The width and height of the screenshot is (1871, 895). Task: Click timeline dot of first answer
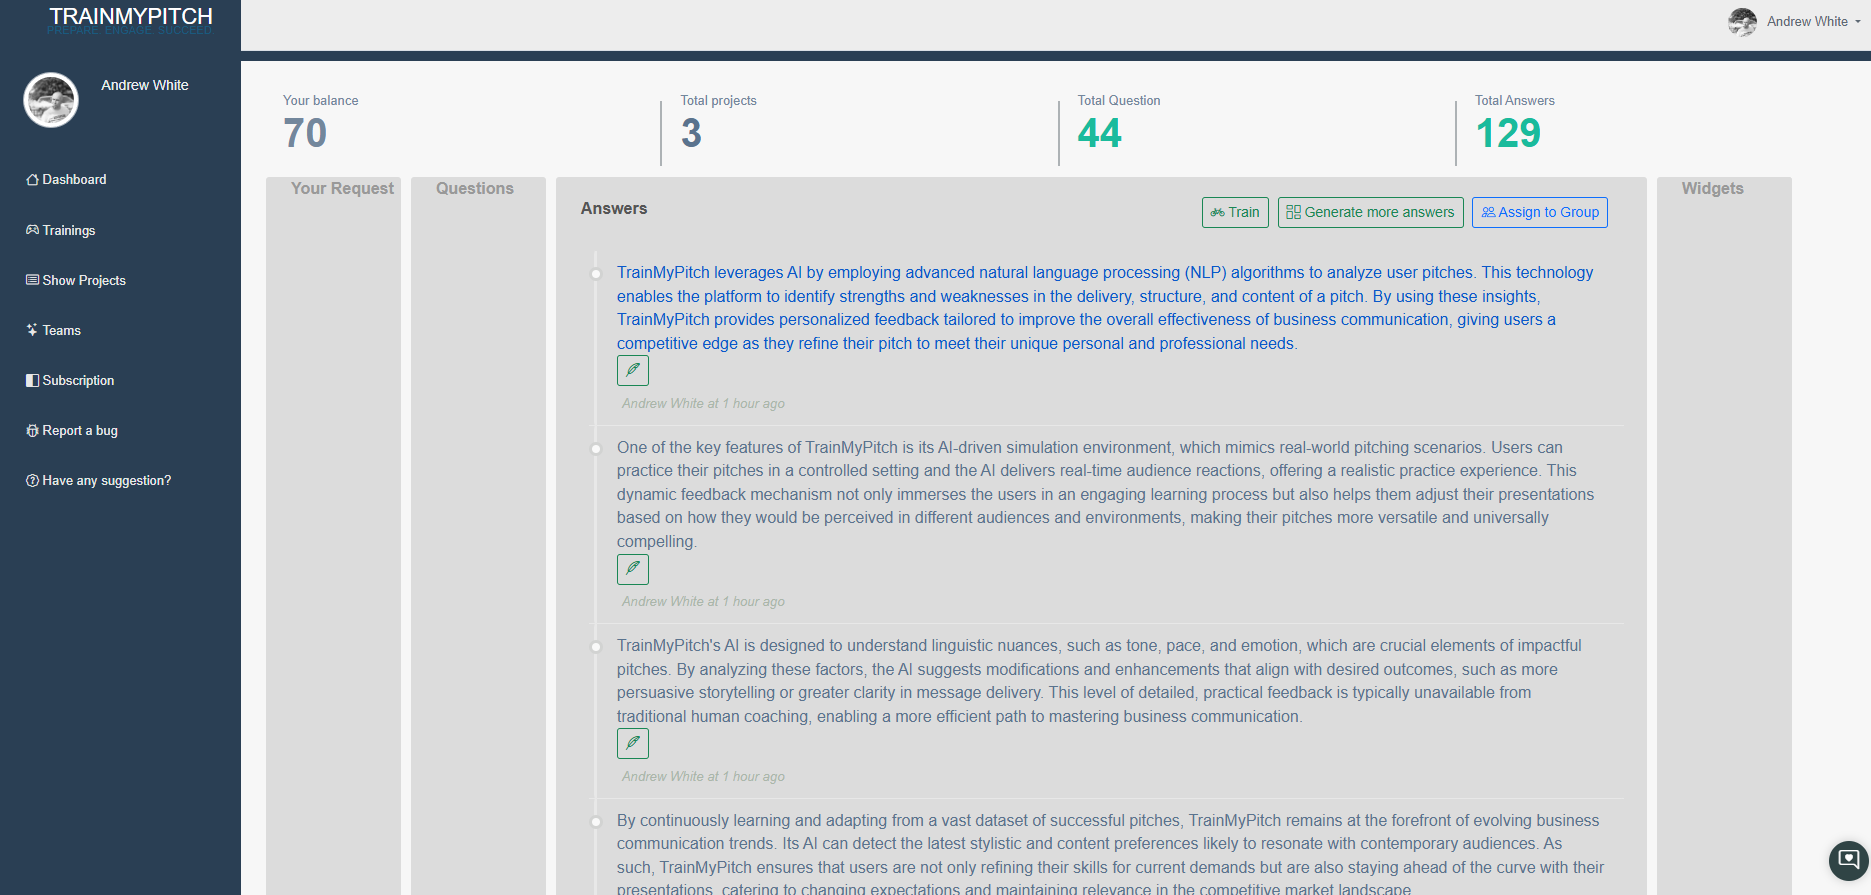[x=596, y=274]
